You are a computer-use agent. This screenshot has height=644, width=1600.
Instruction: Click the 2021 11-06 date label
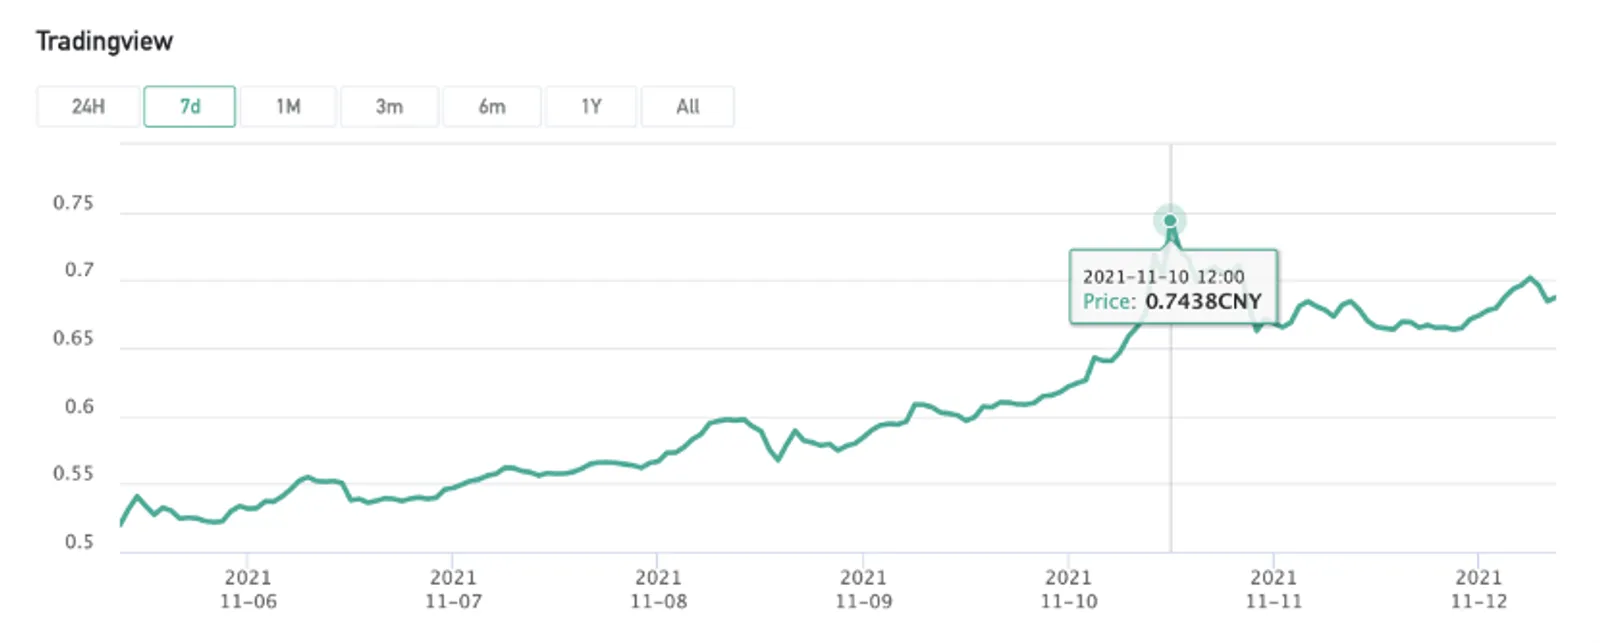[x=248, y=589]
